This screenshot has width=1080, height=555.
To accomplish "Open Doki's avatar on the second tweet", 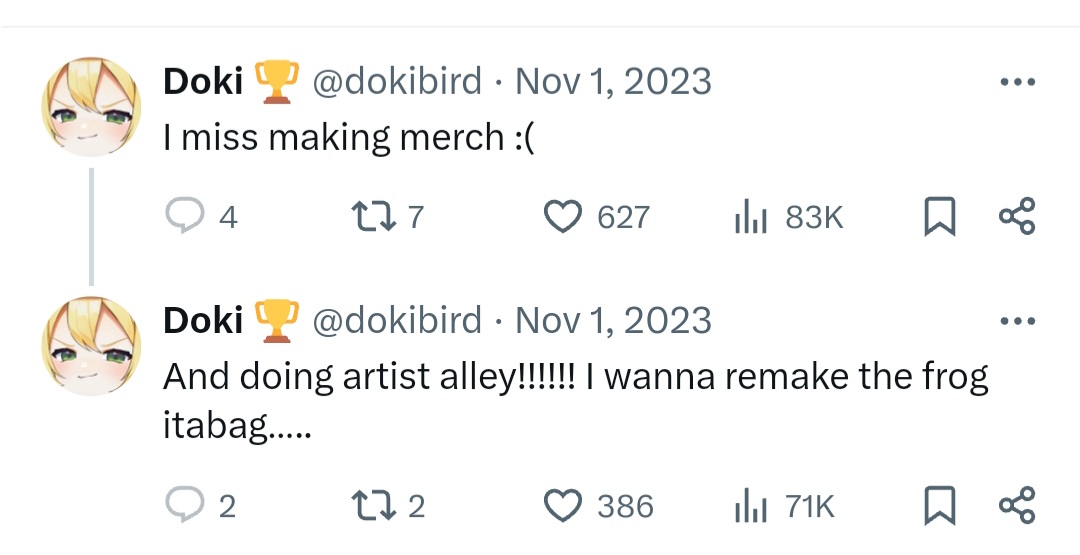I will click(91, 347).
